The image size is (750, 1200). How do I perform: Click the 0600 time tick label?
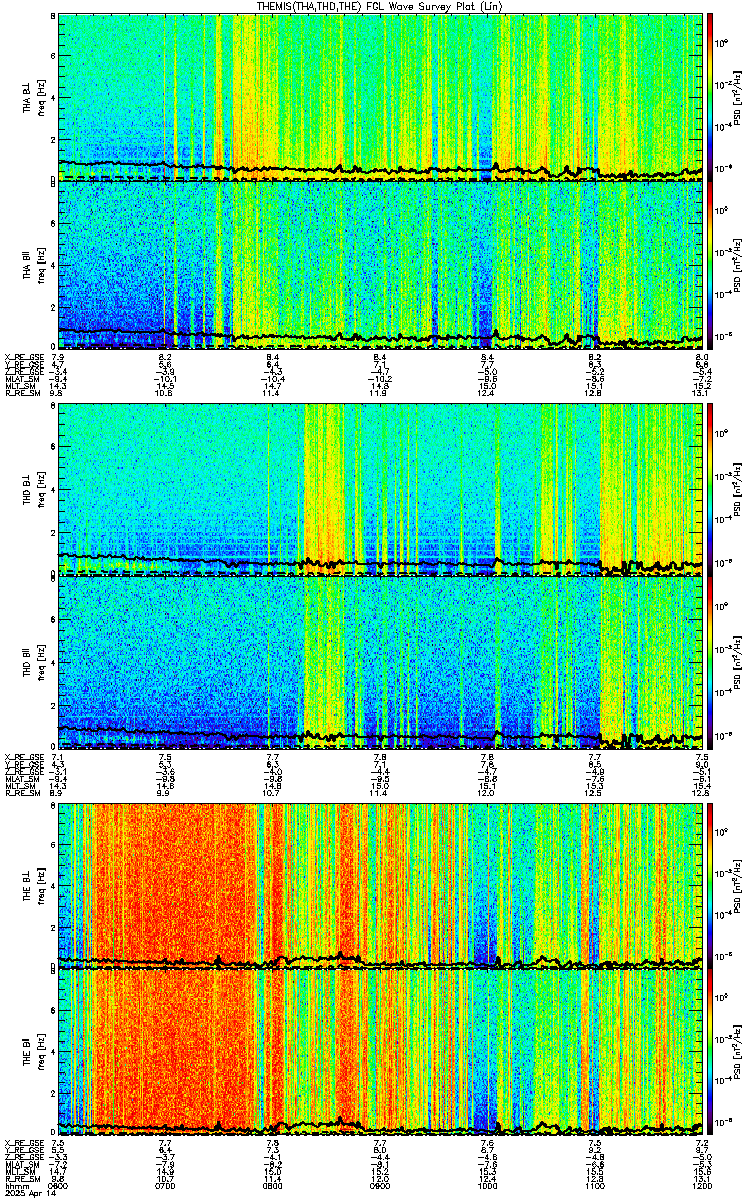(58, 1186)
